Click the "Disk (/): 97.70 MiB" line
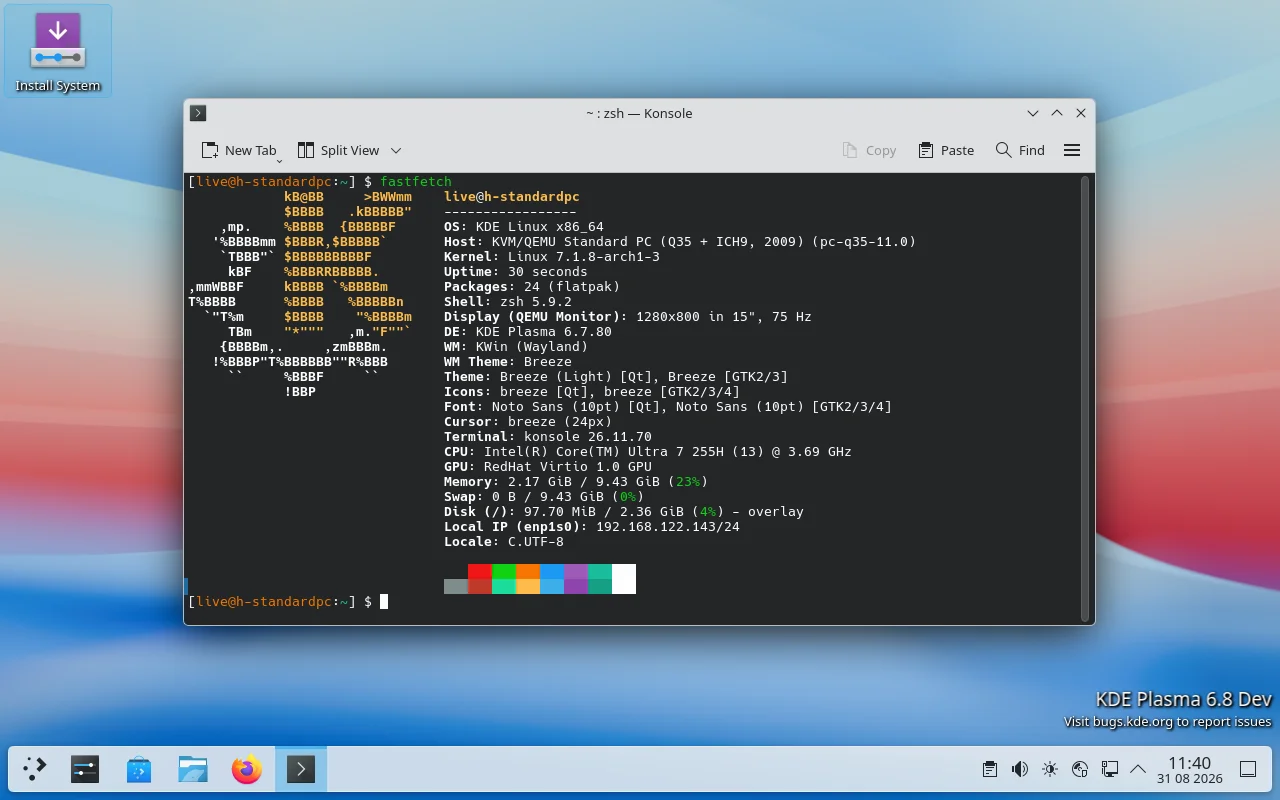This screenshot has height=800, width=1280. [624, 512]
